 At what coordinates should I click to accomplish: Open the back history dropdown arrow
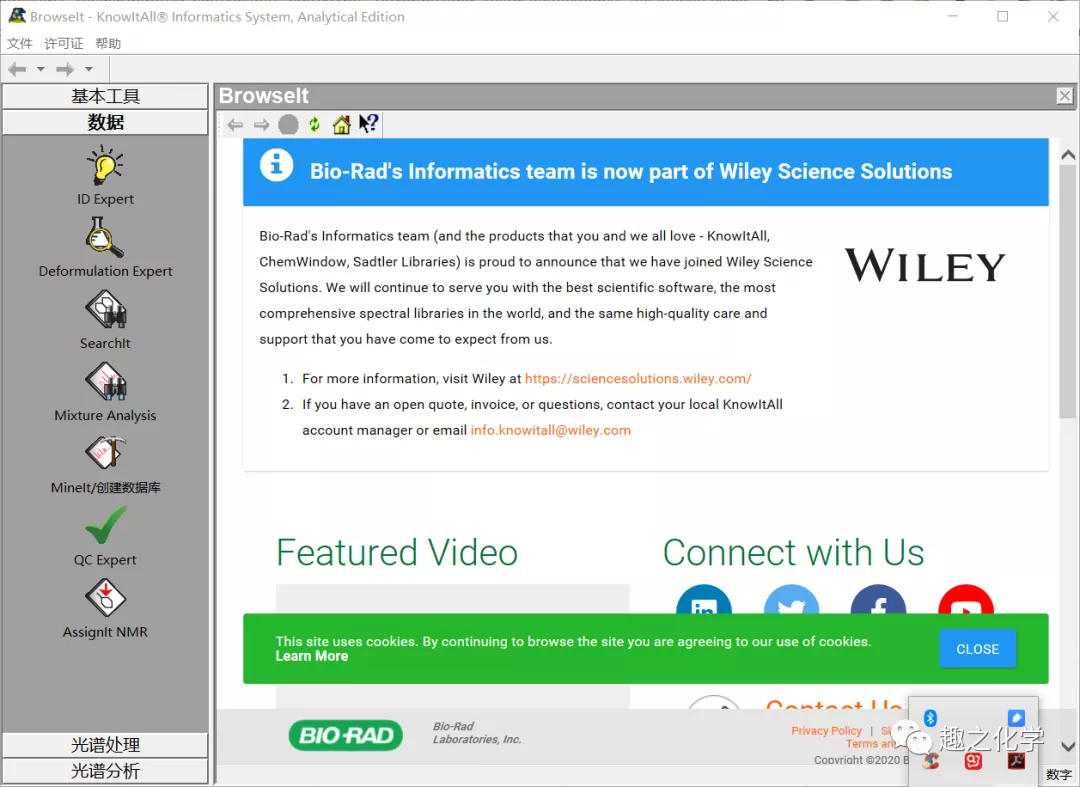[41, 69]
